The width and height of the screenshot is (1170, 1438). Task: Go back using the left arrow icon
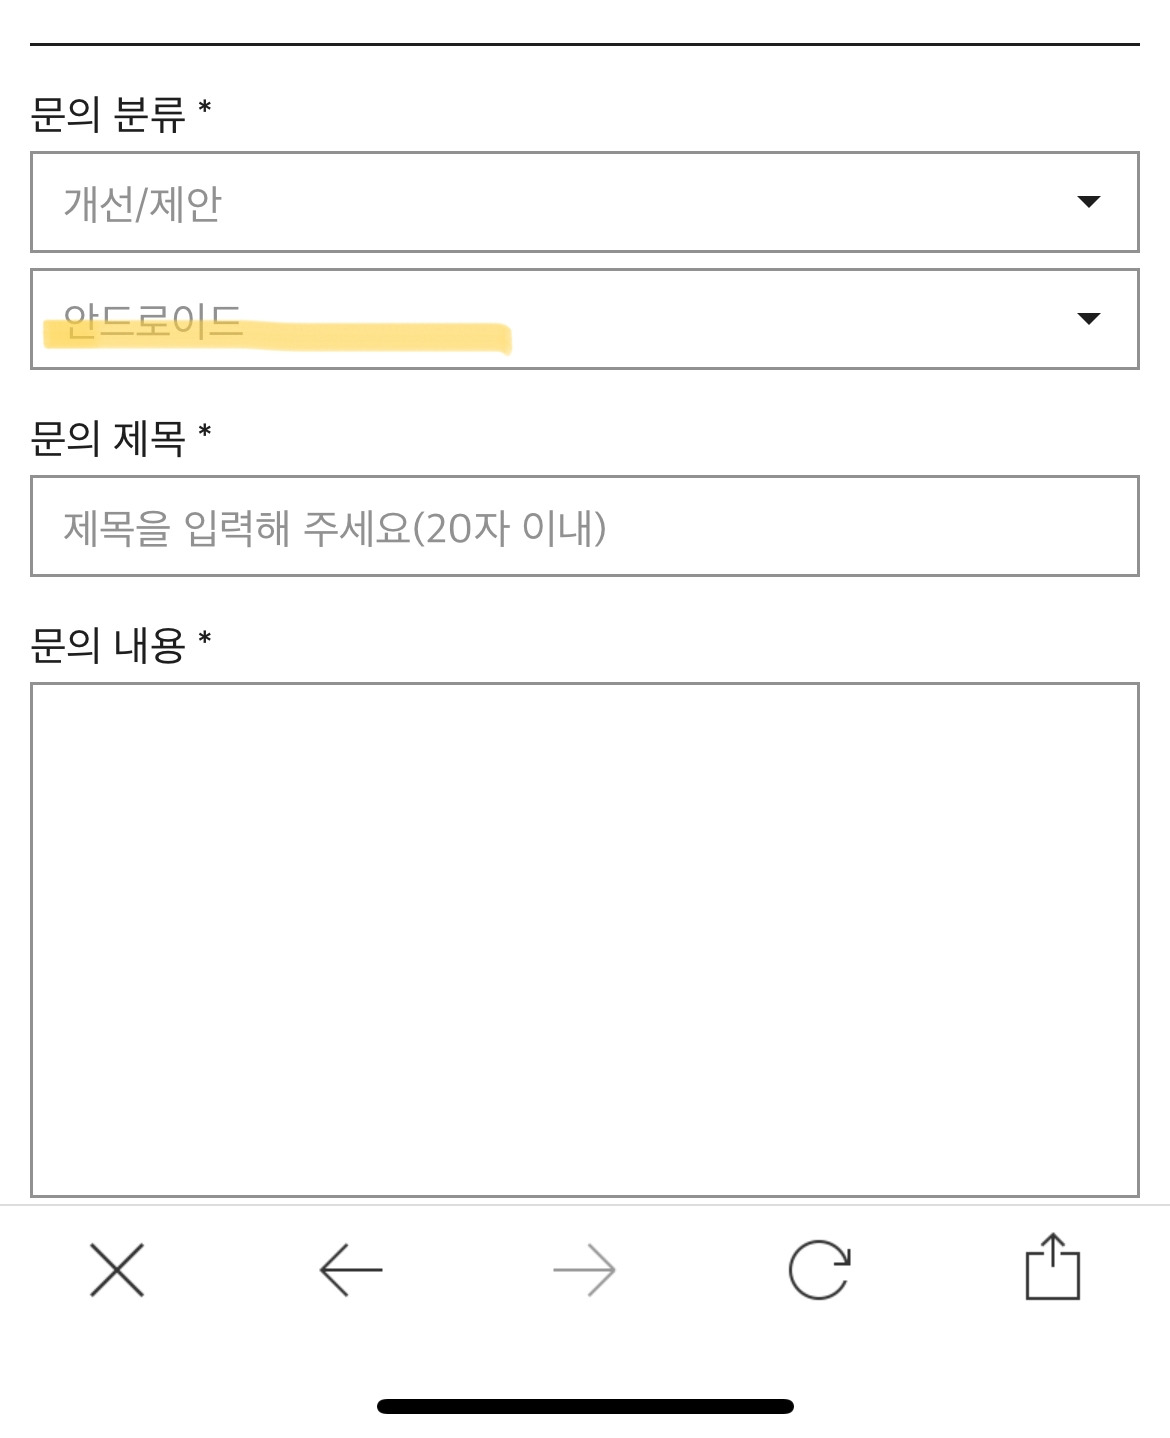(351, 1270)
